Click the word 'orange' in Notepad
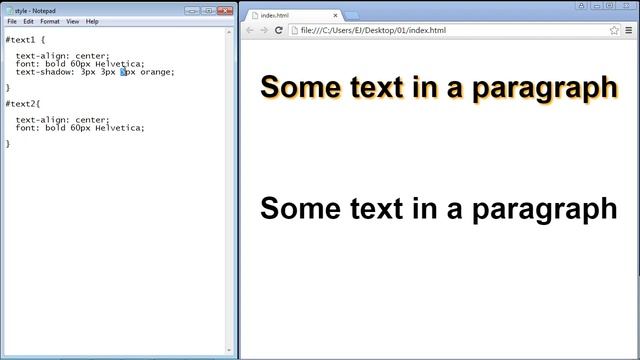This screenshot has height=360, width=640. coord(156,72)
